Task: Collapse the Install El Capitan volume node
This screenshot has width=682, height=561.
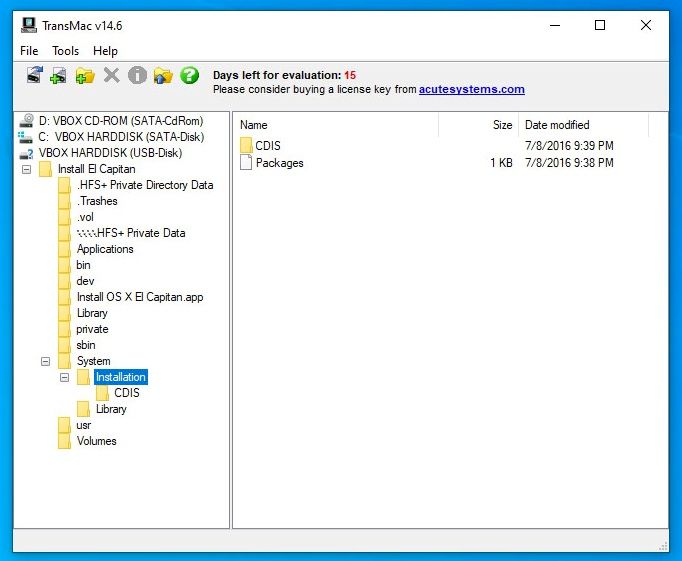Action: (27, 169)
